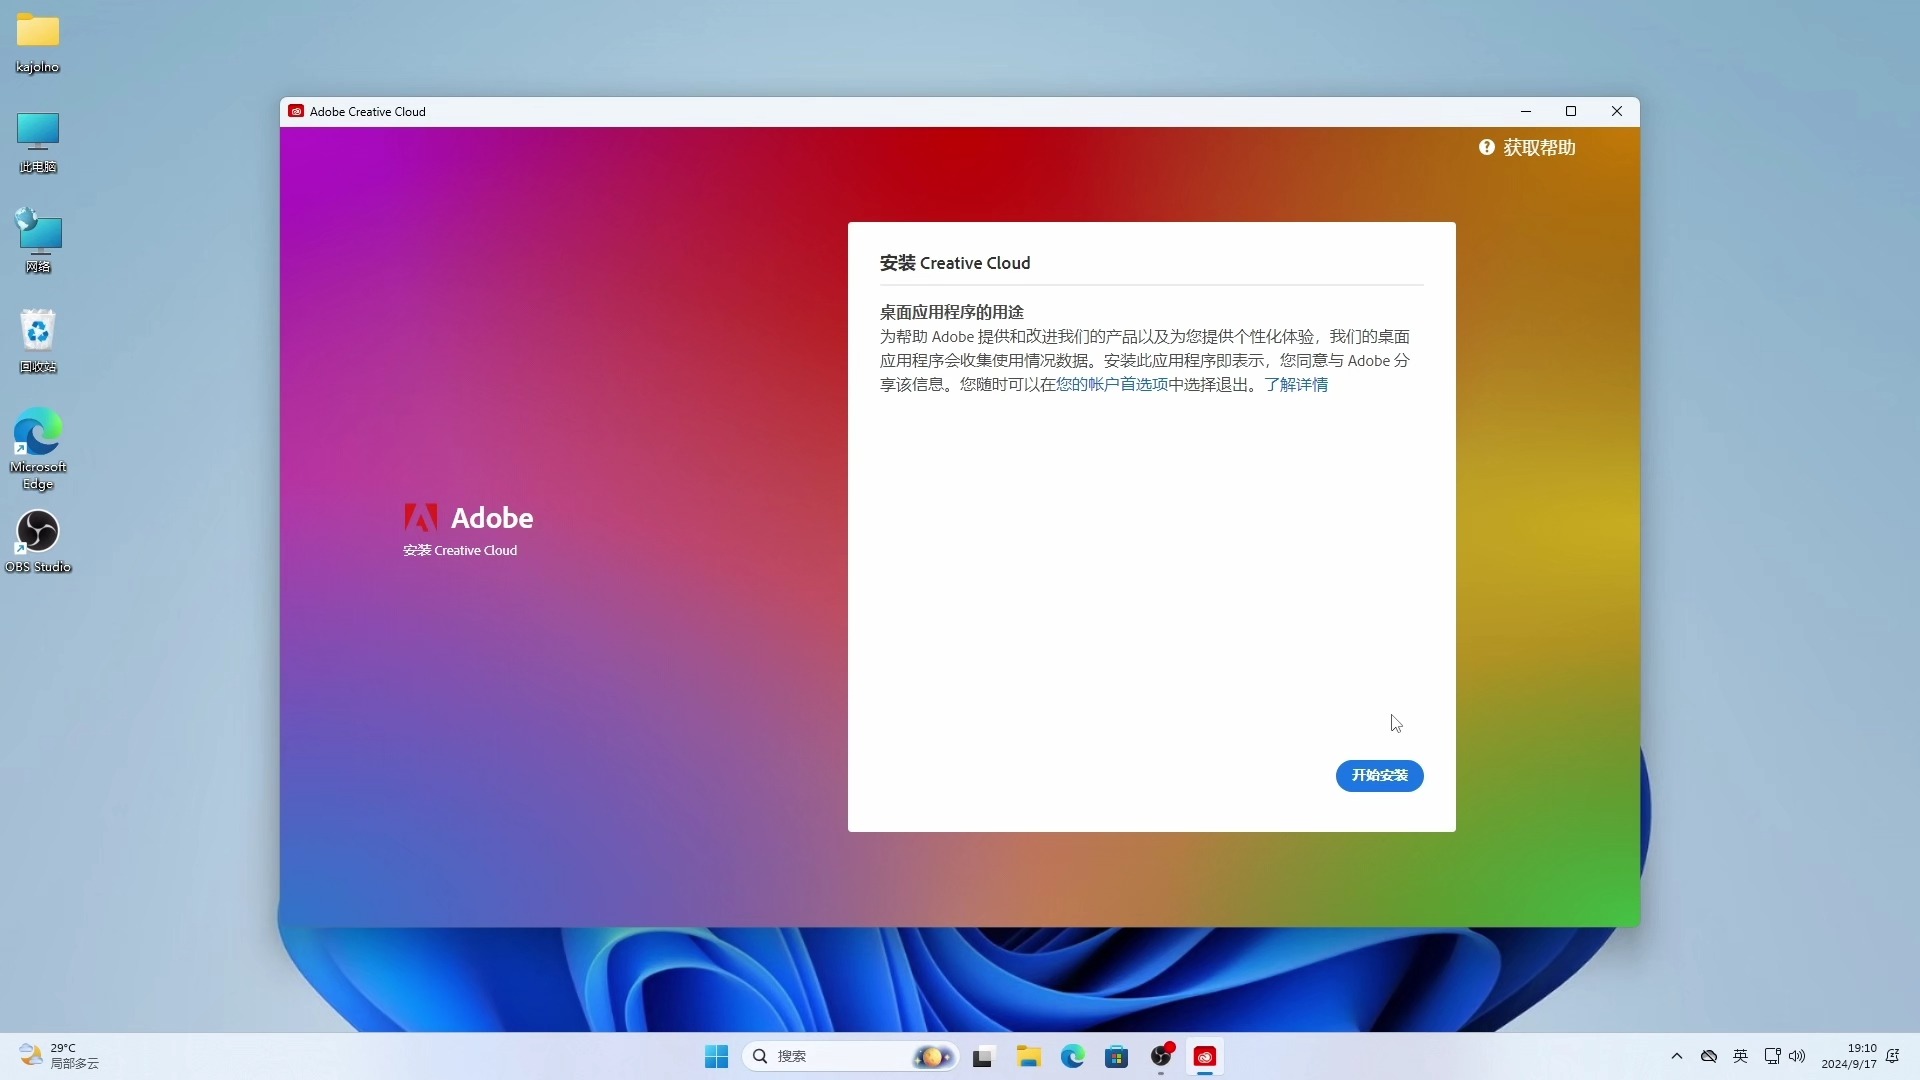Open Microsoft Store from taskbar

coord(1116,1056)
